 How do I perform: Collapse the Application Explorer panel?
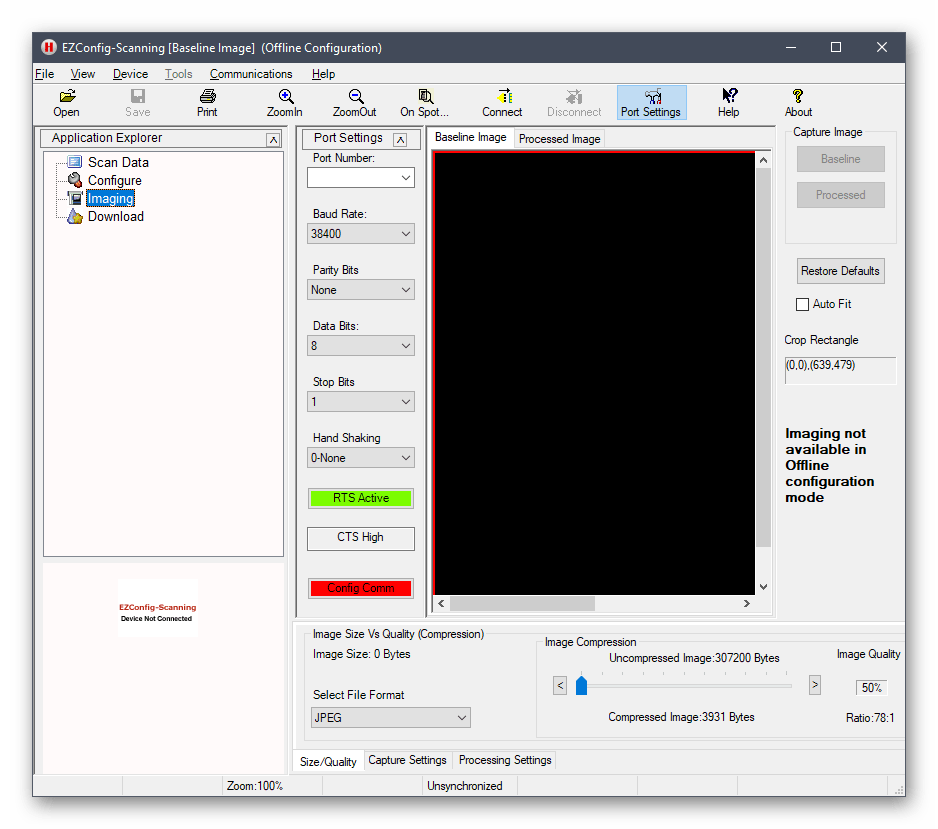[273, 139]
